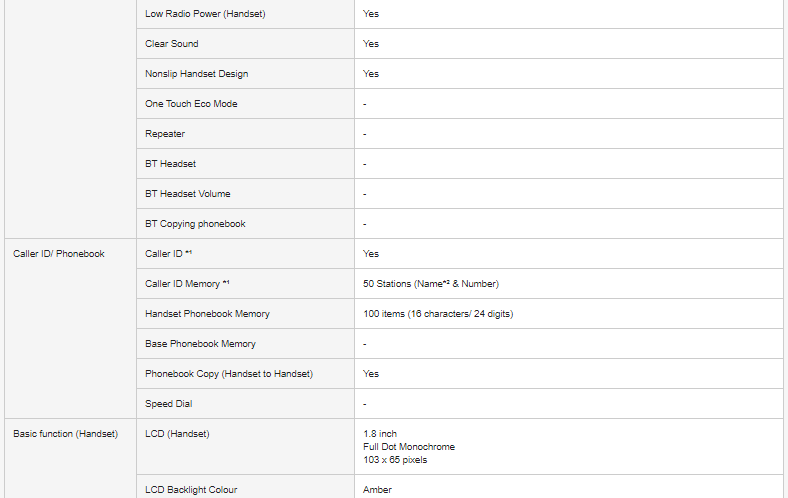
Task: Click the BT Headset Volume label
Action: (x=188, y=194)
